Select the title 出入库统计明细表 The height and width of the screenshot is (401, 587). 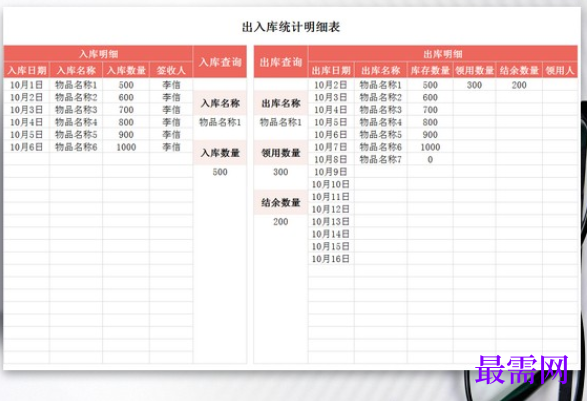[x=291, y=27]
